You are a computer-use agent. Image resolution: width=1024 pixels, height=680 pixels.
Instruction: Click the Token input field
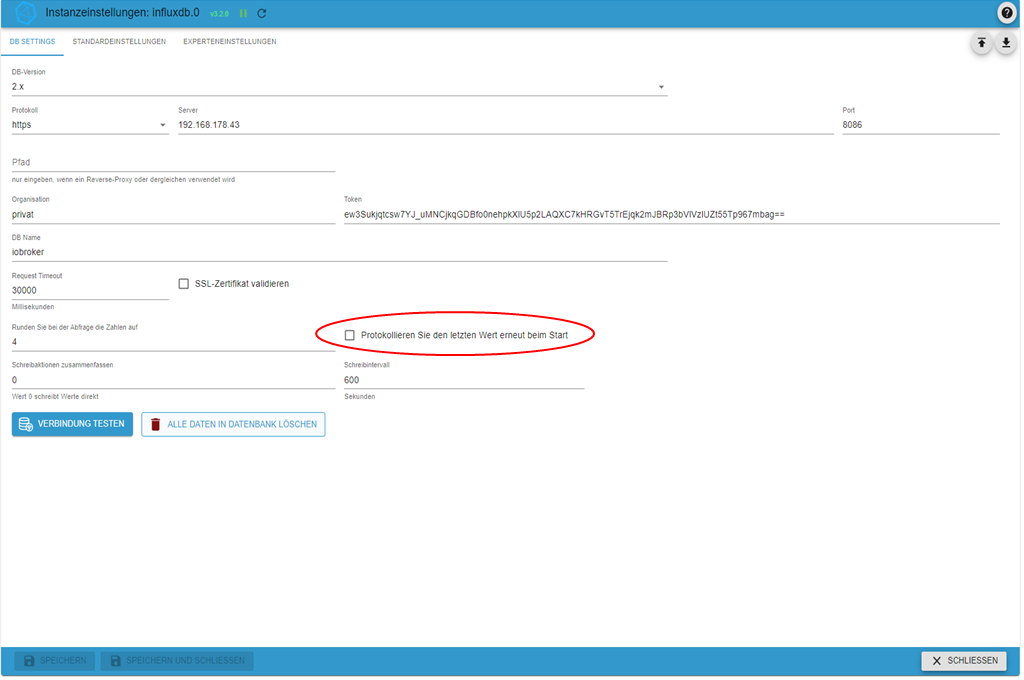pyautogui.click(x=671, y=214)
